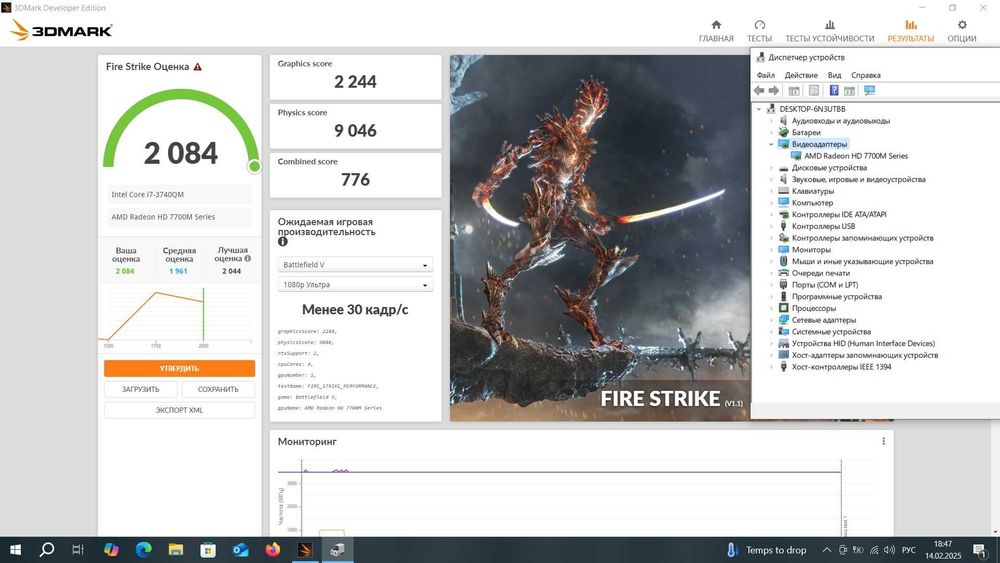The height and width of the screenshot is (563, 1000).
Task: Open Firefox from taskbar
Action: (x=273, y=550)
